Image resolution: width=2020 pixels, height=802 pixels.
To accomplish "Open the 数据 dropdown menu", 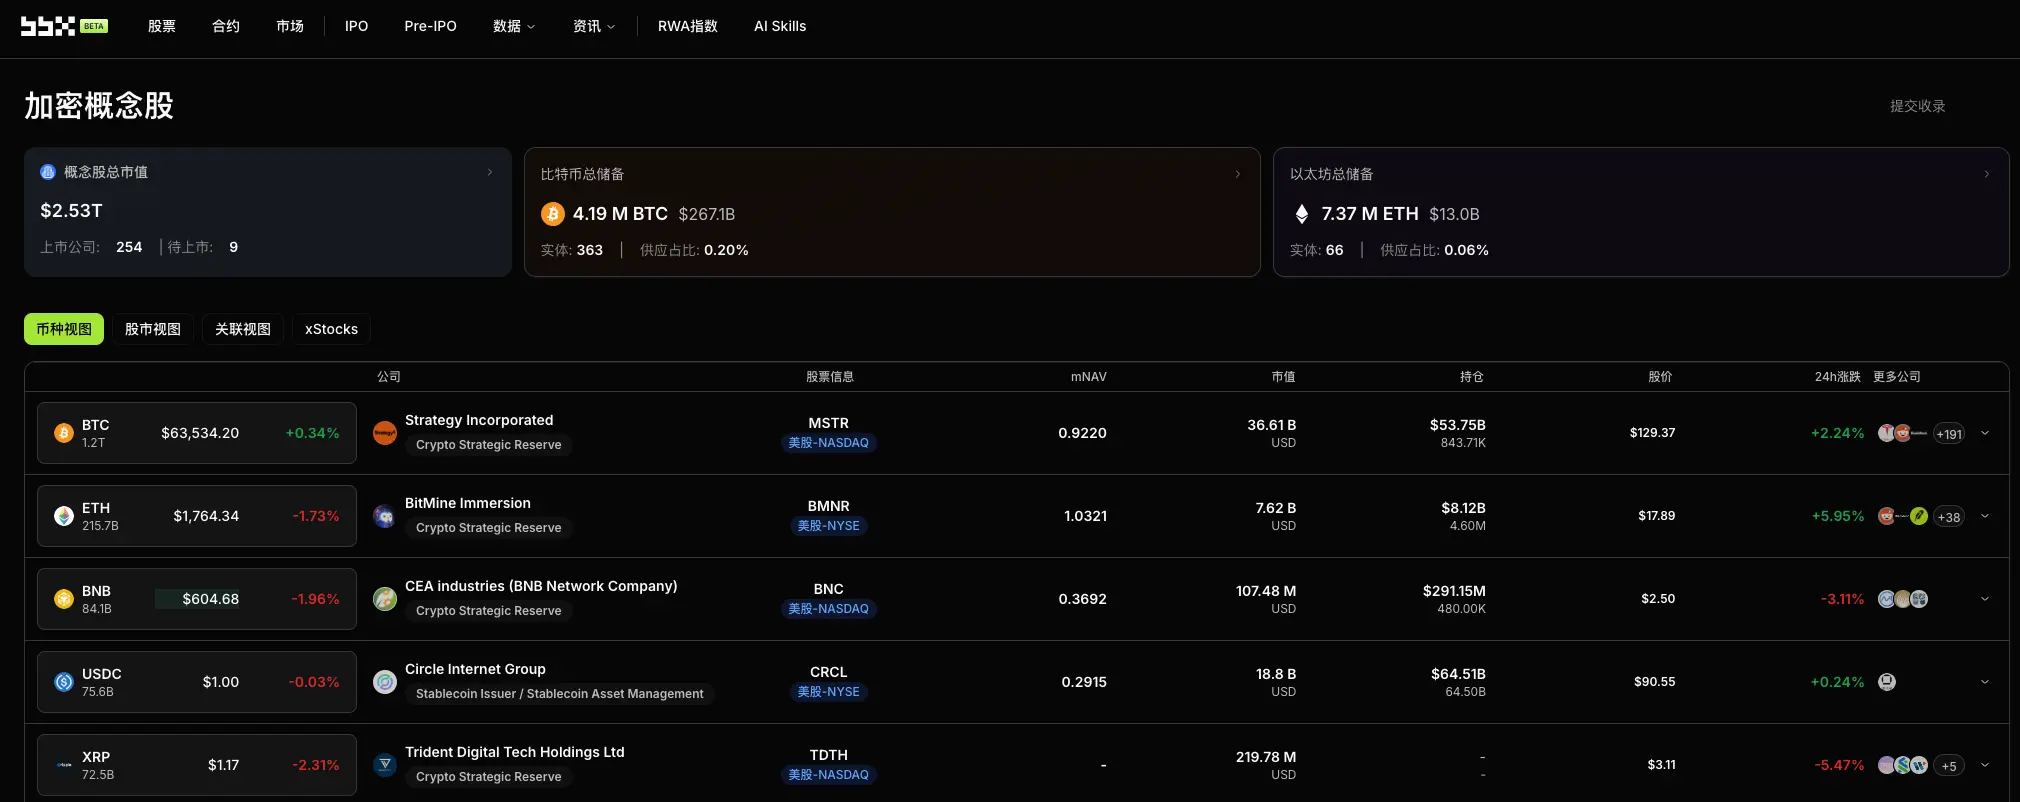I will pos(514,26).
